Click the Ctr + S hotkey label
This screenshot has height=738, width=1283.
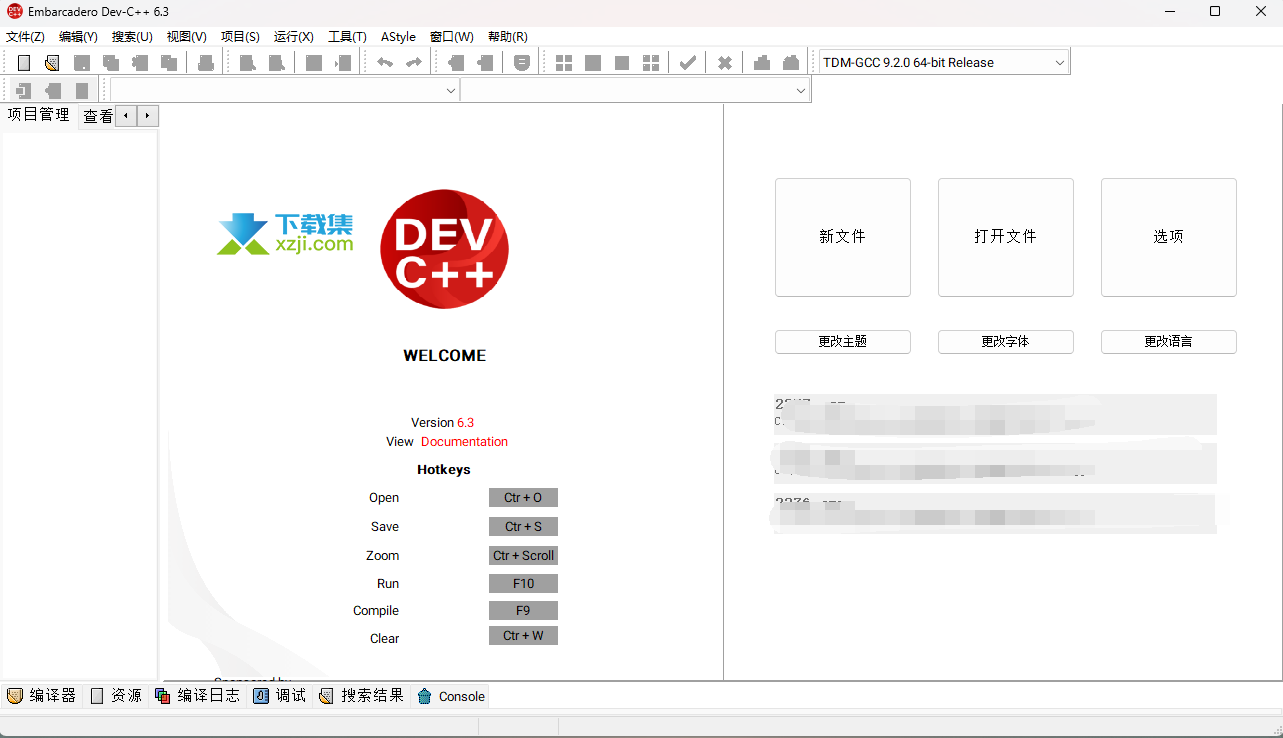pyautogui.click(x=523, y=527)
